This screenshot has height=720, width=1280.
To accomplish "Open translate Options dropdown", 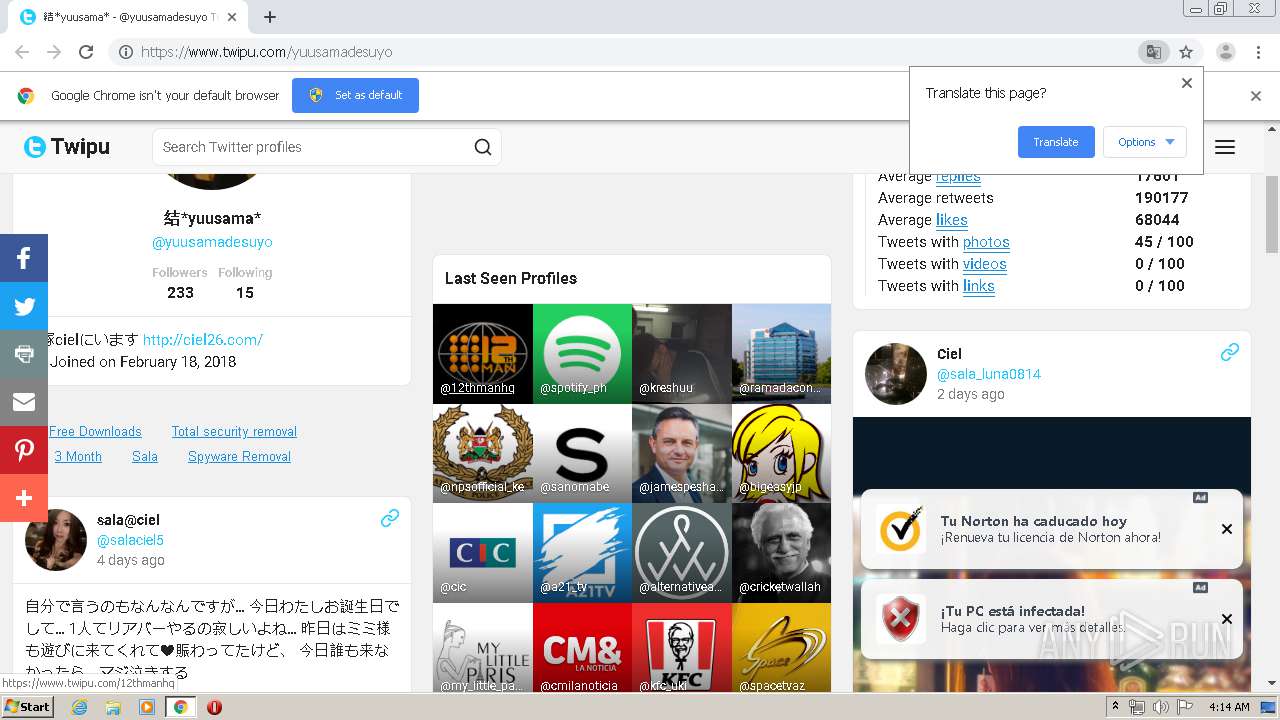I will [1145, 142].
